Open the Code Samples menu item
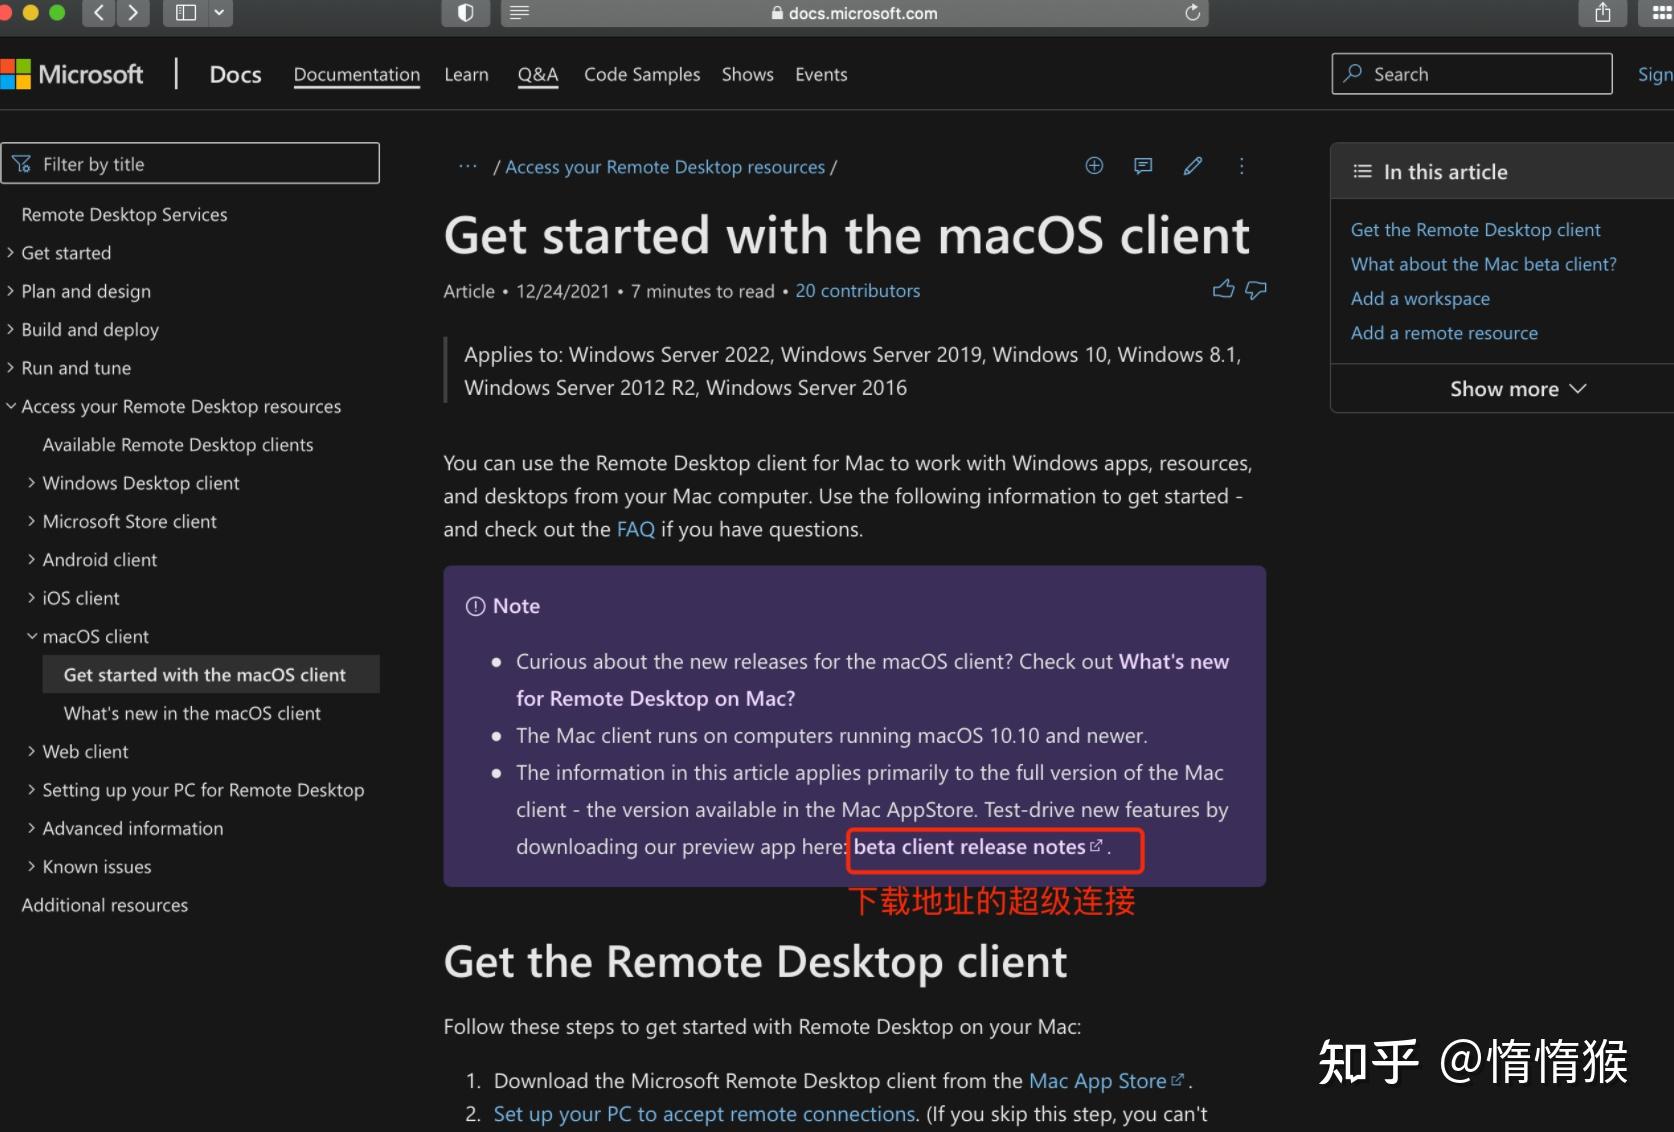This screenshot has width=1674, height=1132. click(641, 74)
